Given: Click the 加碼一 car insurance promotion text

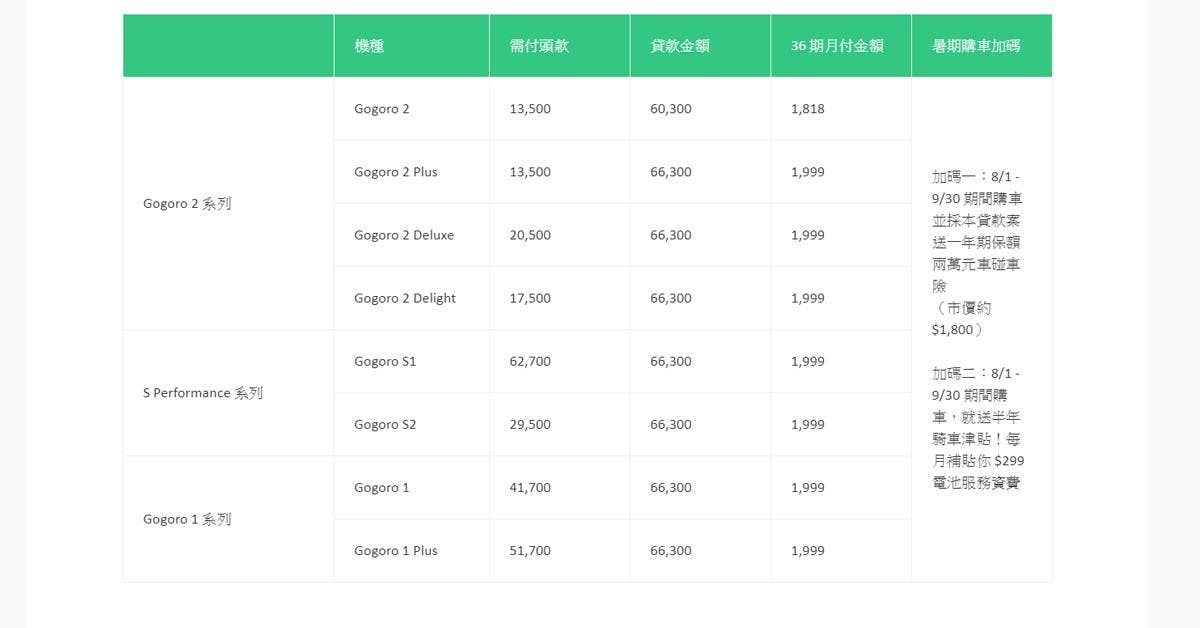Looking at the screenshot, I should [977, 253].
